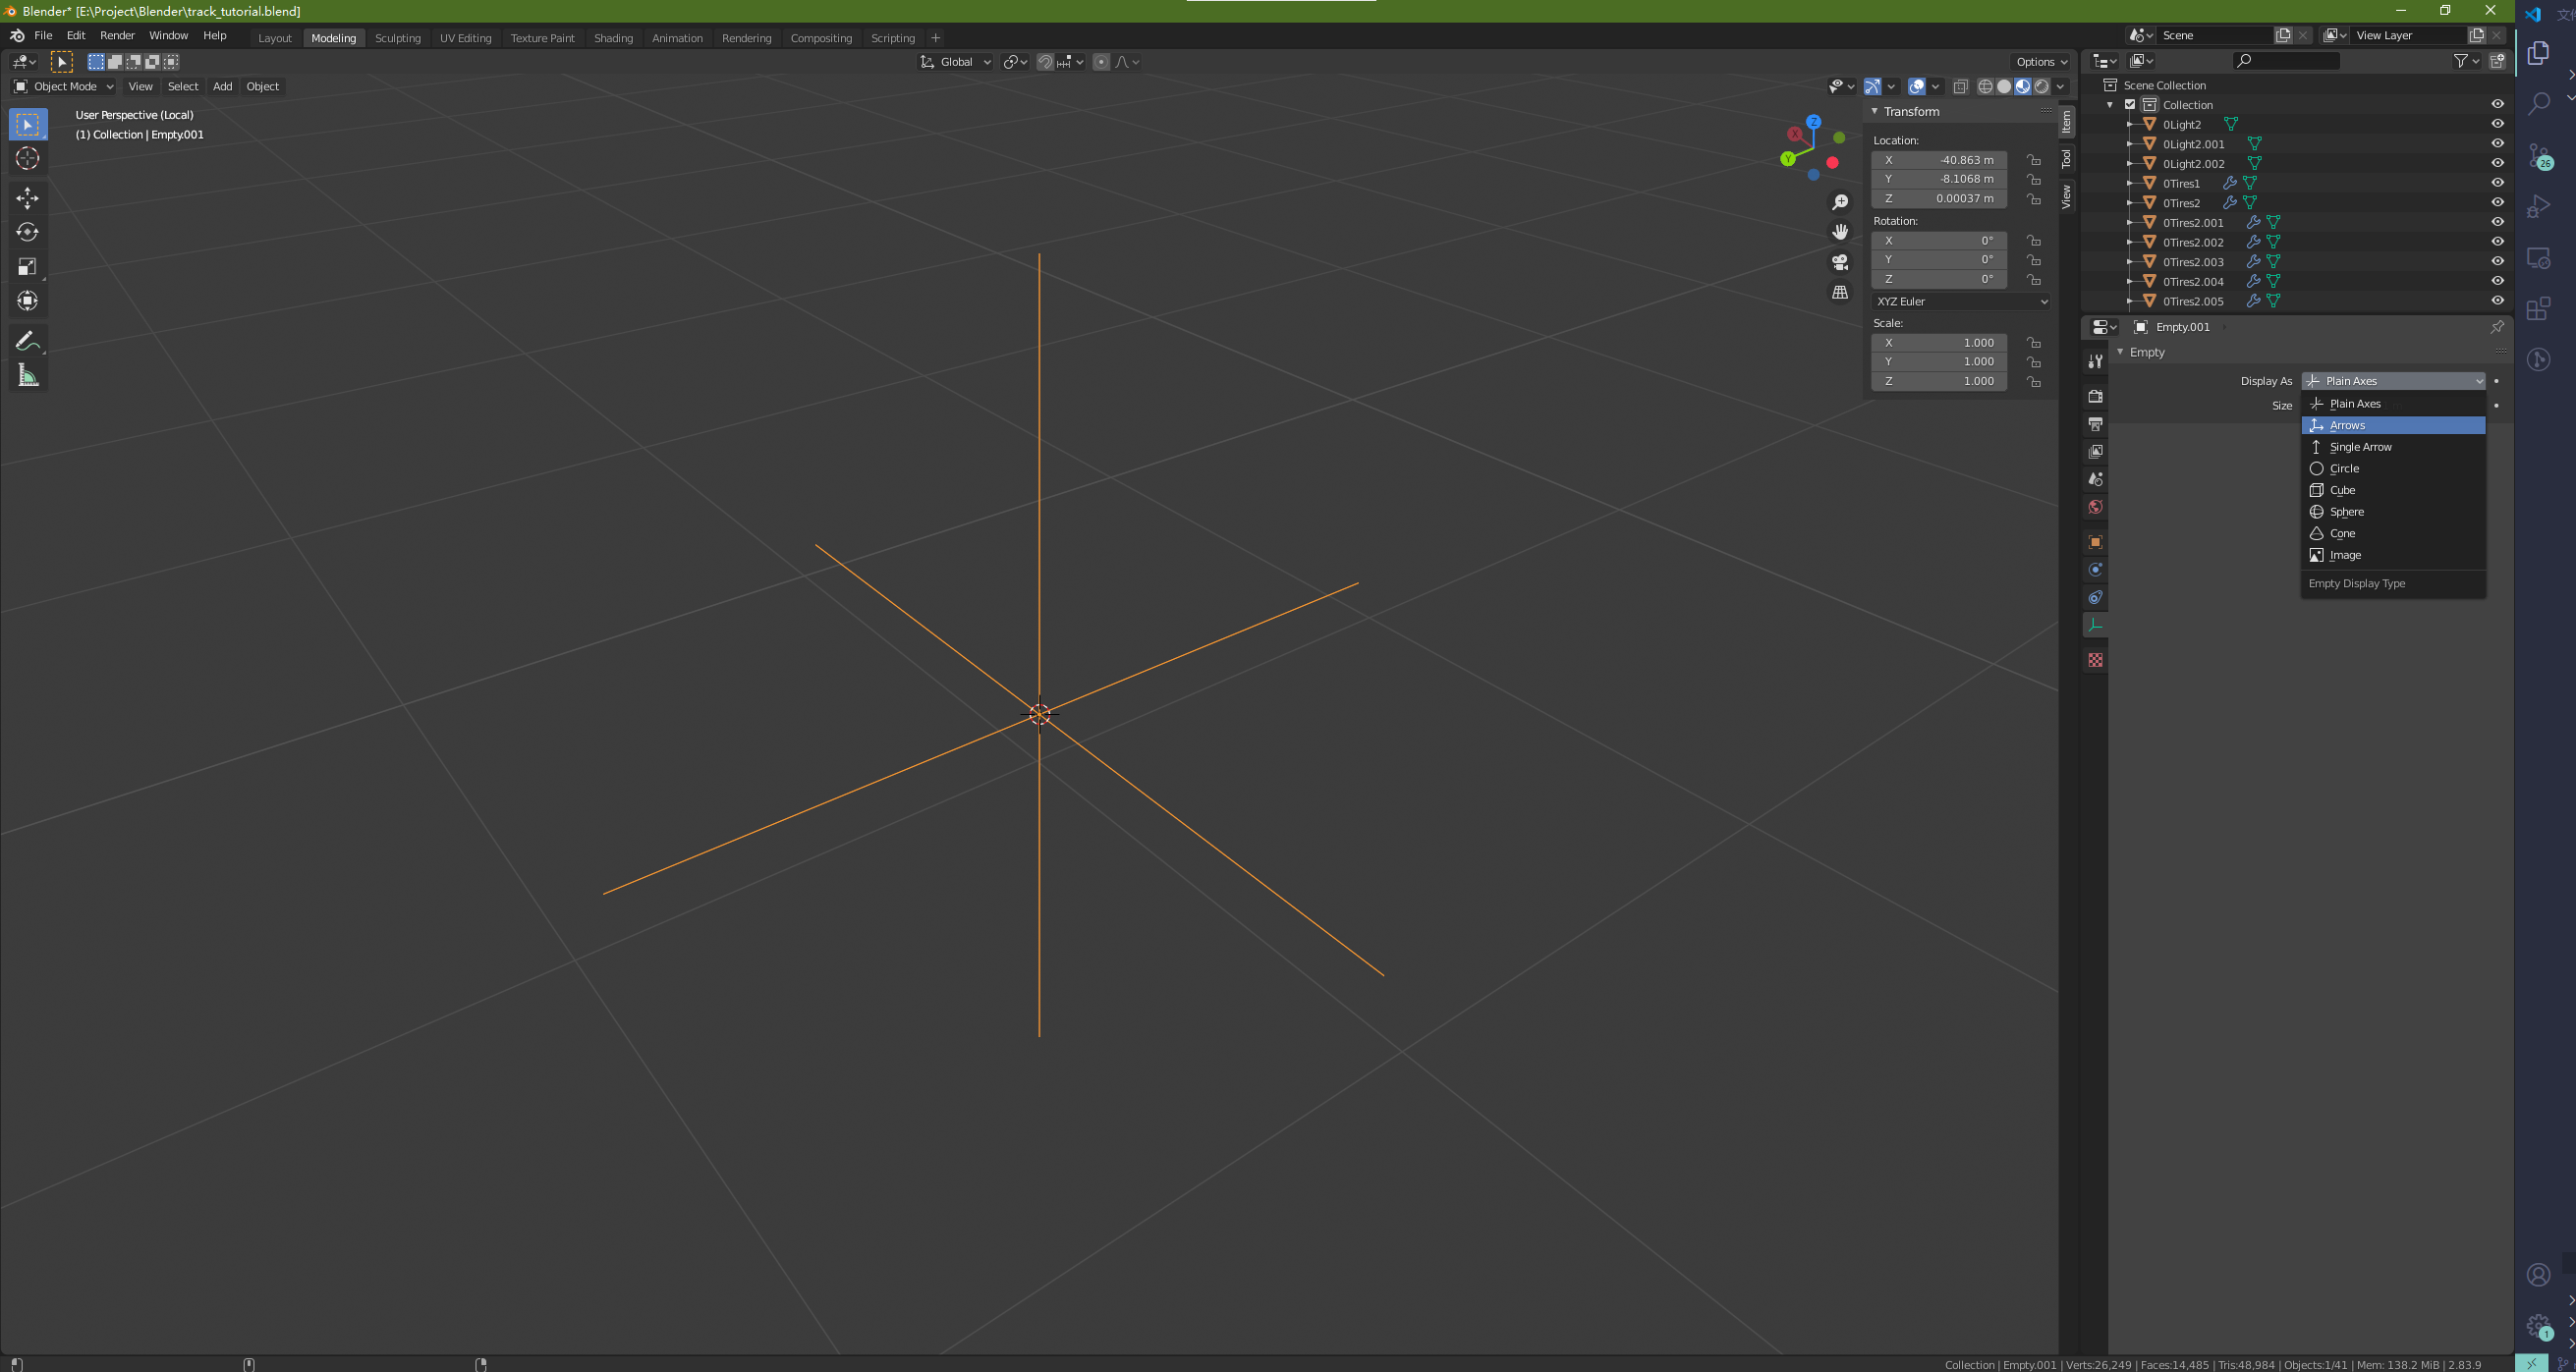
Task: Toggle Collection checkbox in outliner
Action: [x=2129, y=105]
